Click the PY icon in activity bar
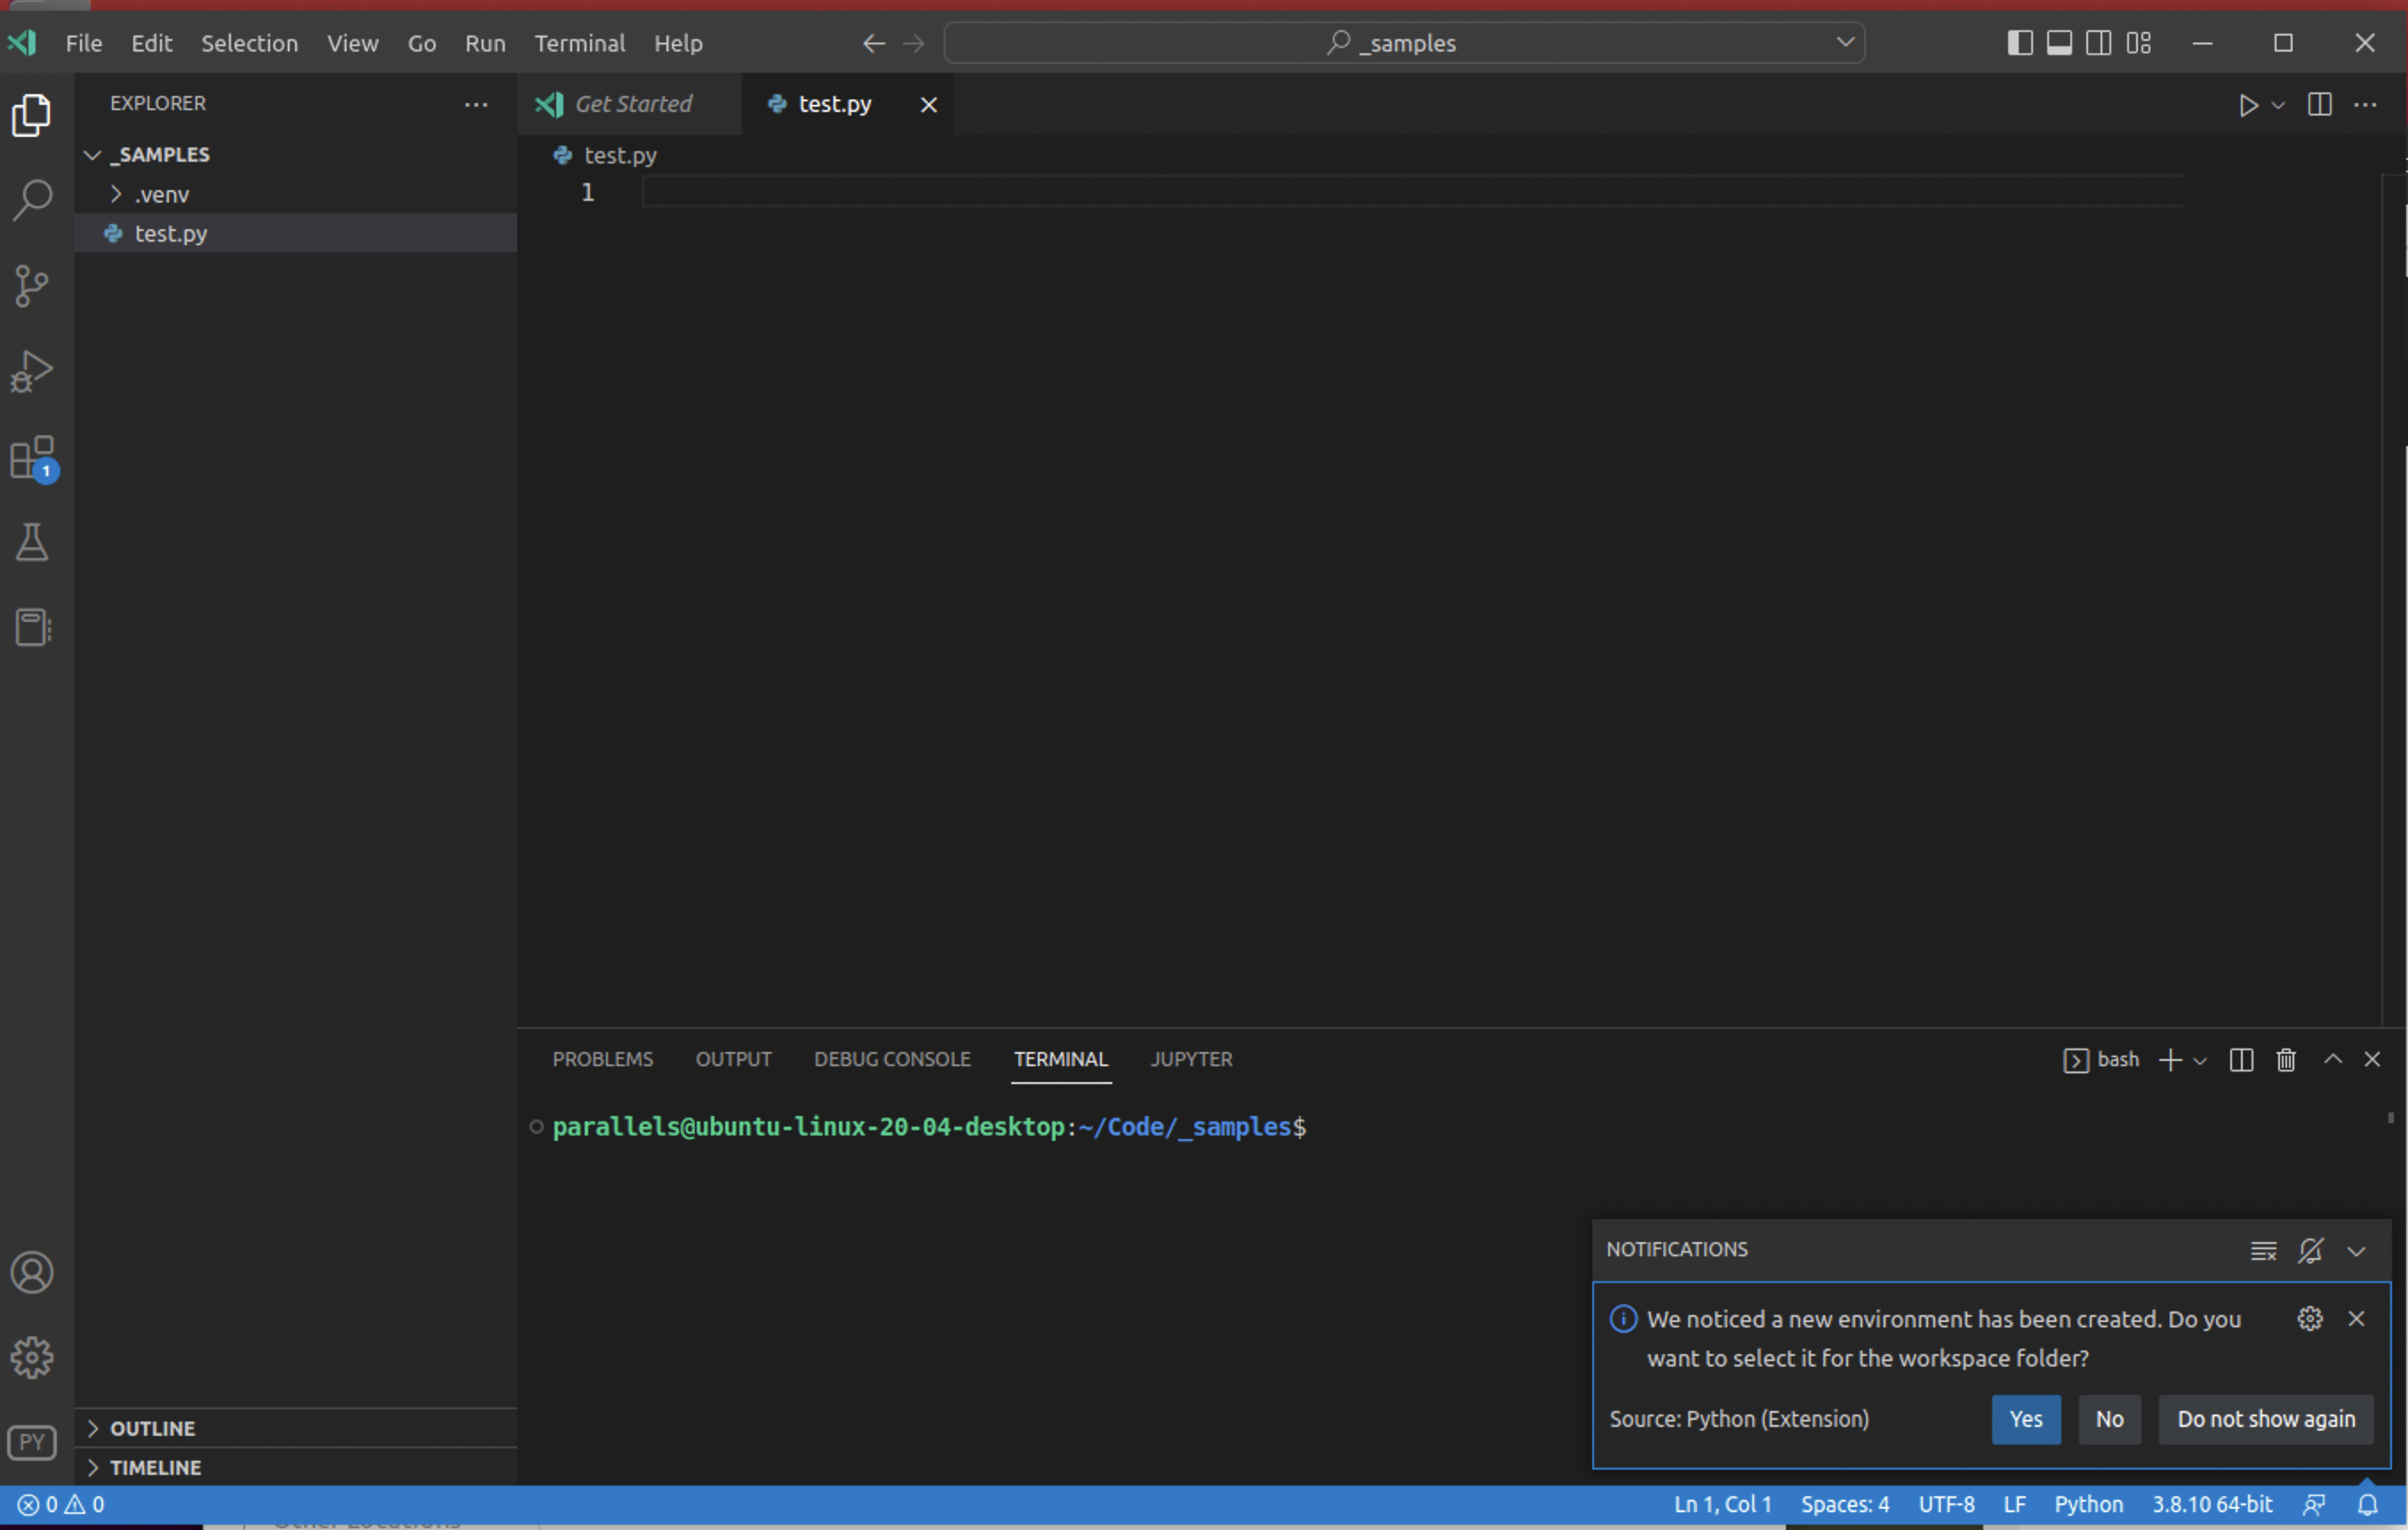 [32, 1442]
